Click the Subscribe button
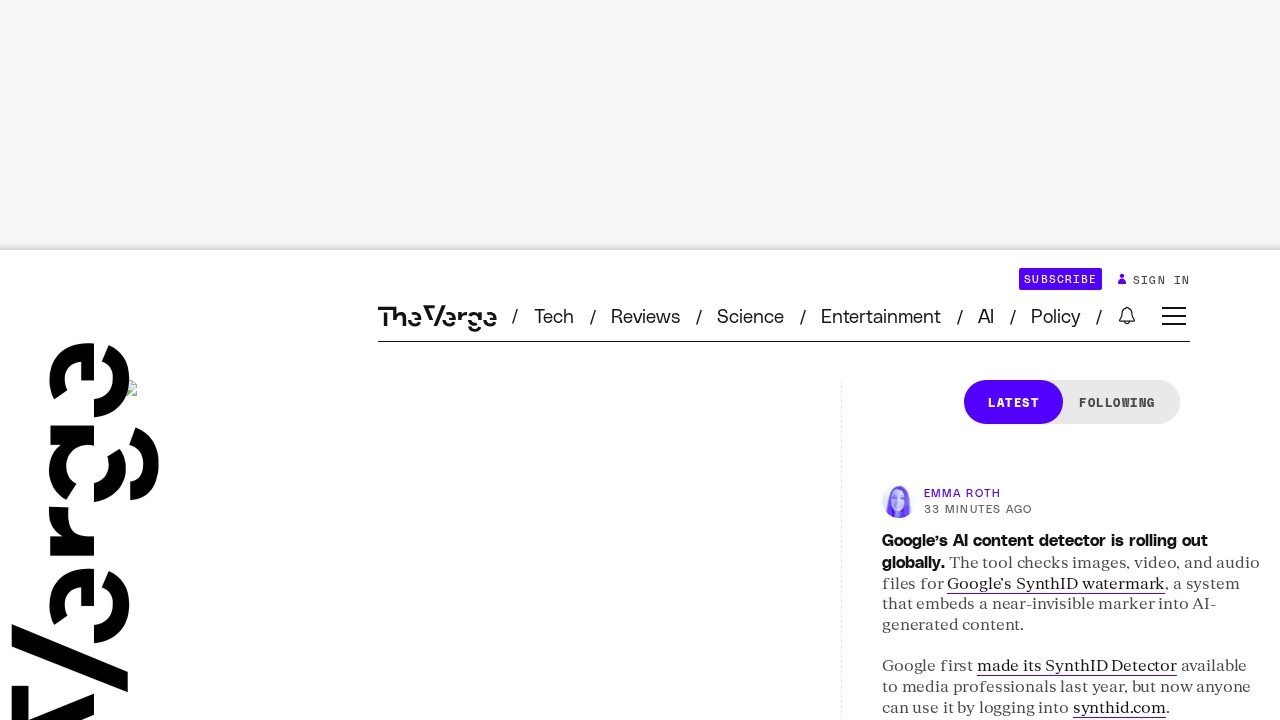Image resolution: width=1280 pixels, height=720 pixels. 1060,279
